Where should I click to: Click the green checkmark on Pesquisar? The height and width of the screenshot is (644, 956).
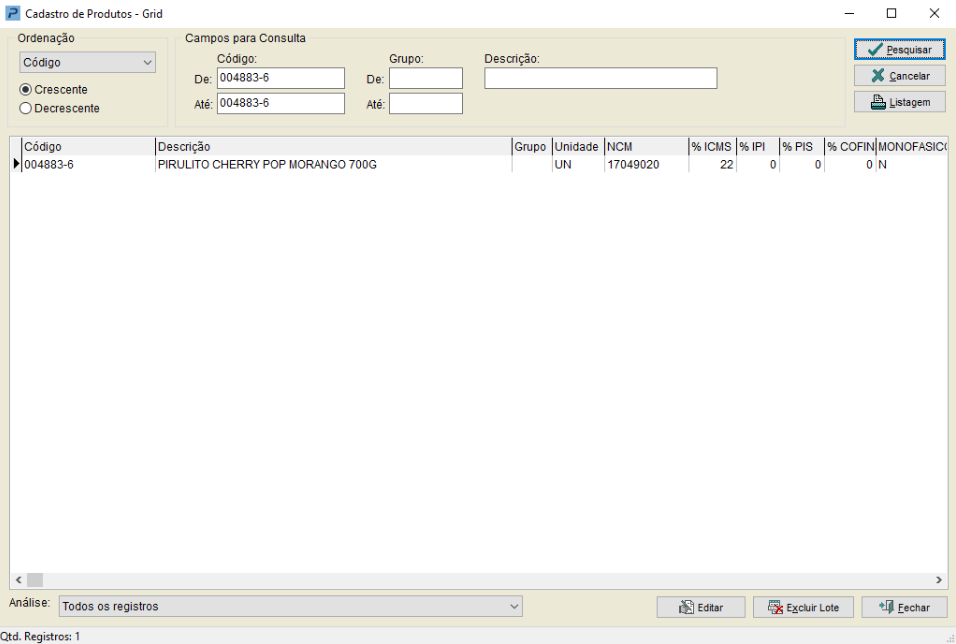875,49
